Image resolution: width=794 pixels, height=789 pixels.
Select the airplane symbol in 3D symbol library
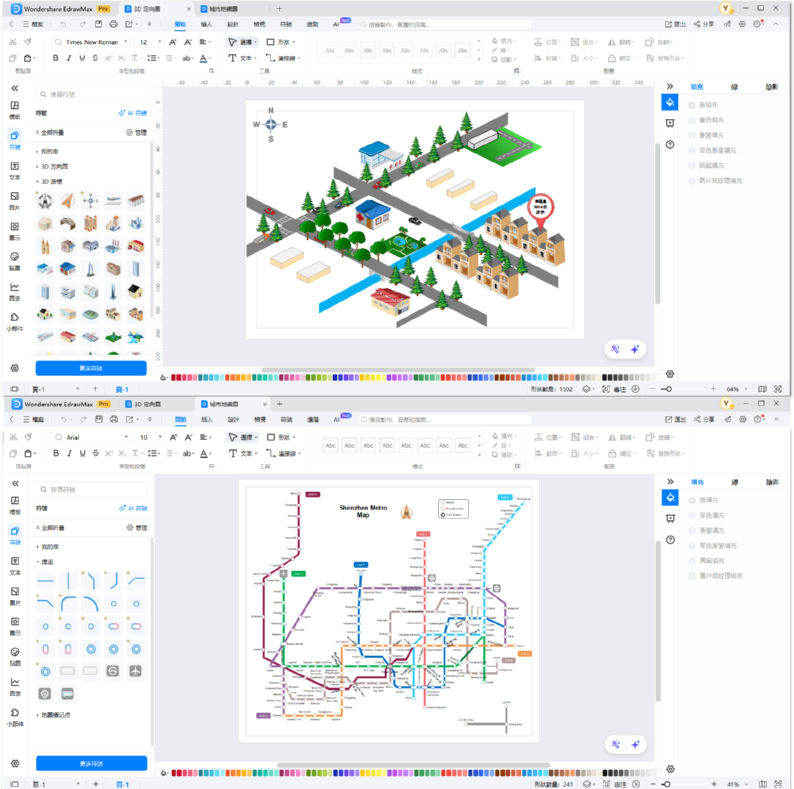(x=113, y=201)
